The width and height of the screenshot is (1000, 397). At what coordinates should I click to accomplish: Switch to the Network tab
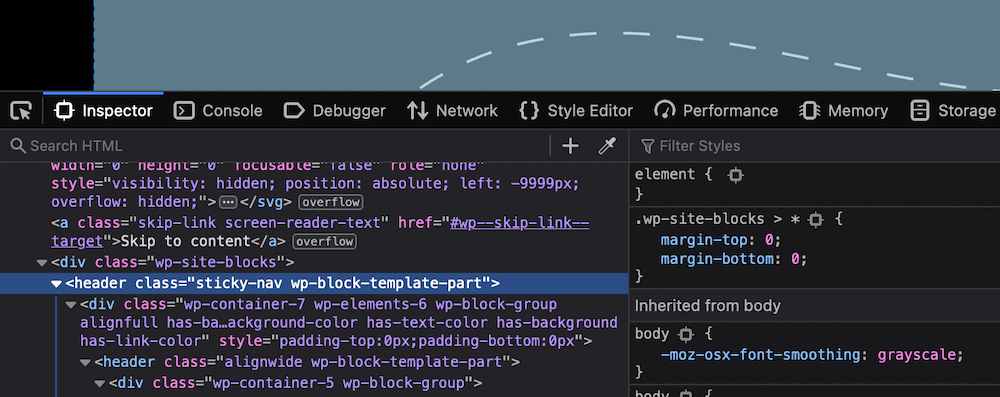tap(453, 111)
